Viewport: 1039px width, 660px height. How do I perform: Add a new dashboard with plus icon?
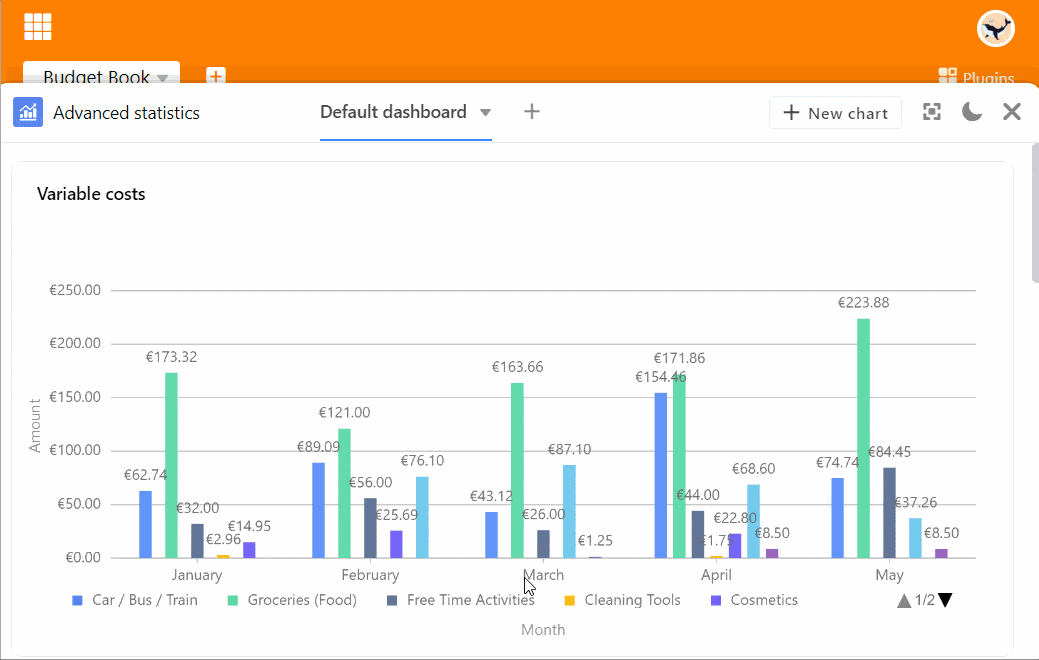coord(532,112)
